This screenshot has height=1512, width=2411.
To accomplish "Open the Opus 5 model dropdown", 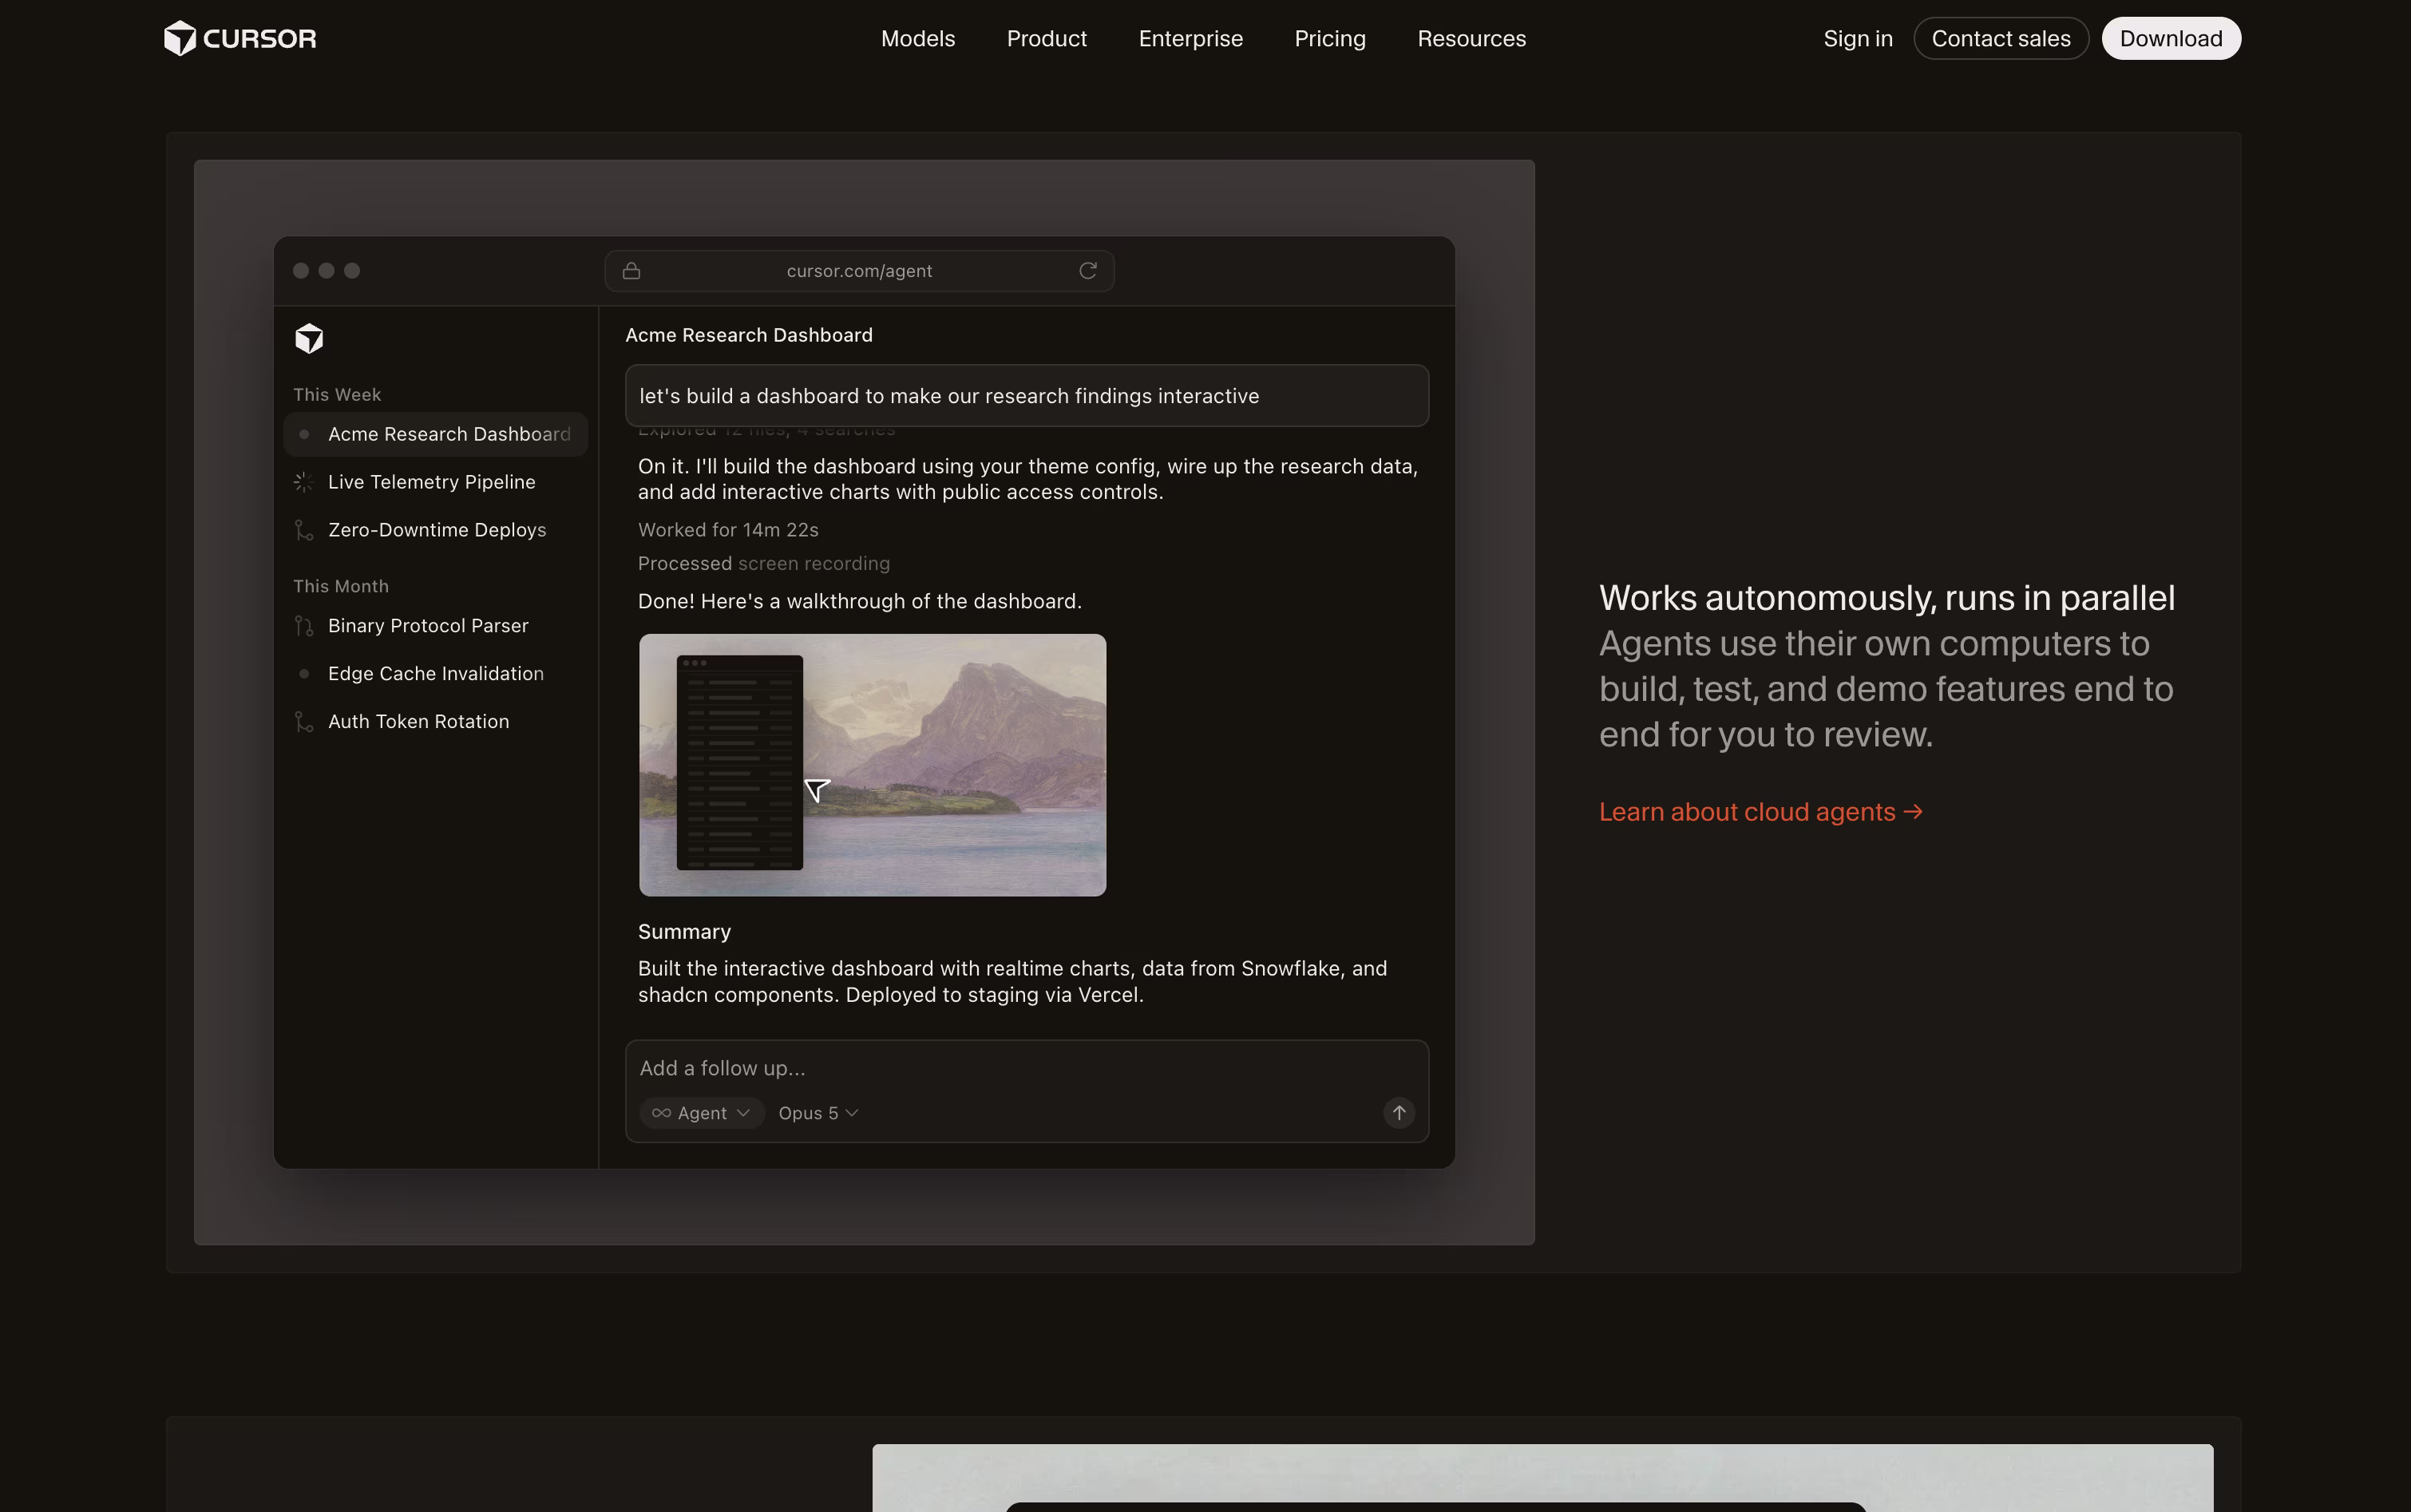I will (x=818, y=1113).
